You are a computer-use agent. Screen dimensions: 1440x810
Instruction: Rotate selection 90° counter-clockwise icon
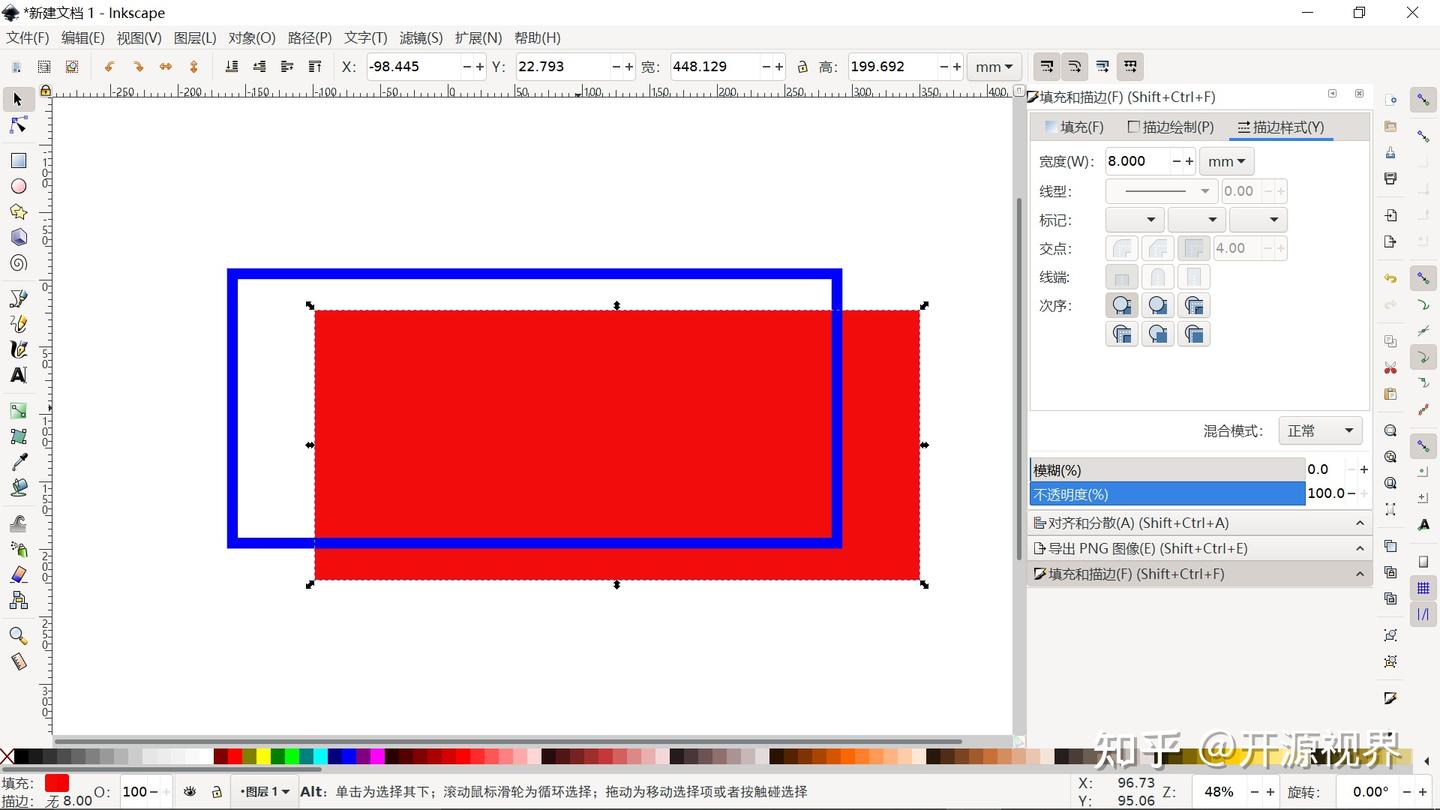click(110, 67)
